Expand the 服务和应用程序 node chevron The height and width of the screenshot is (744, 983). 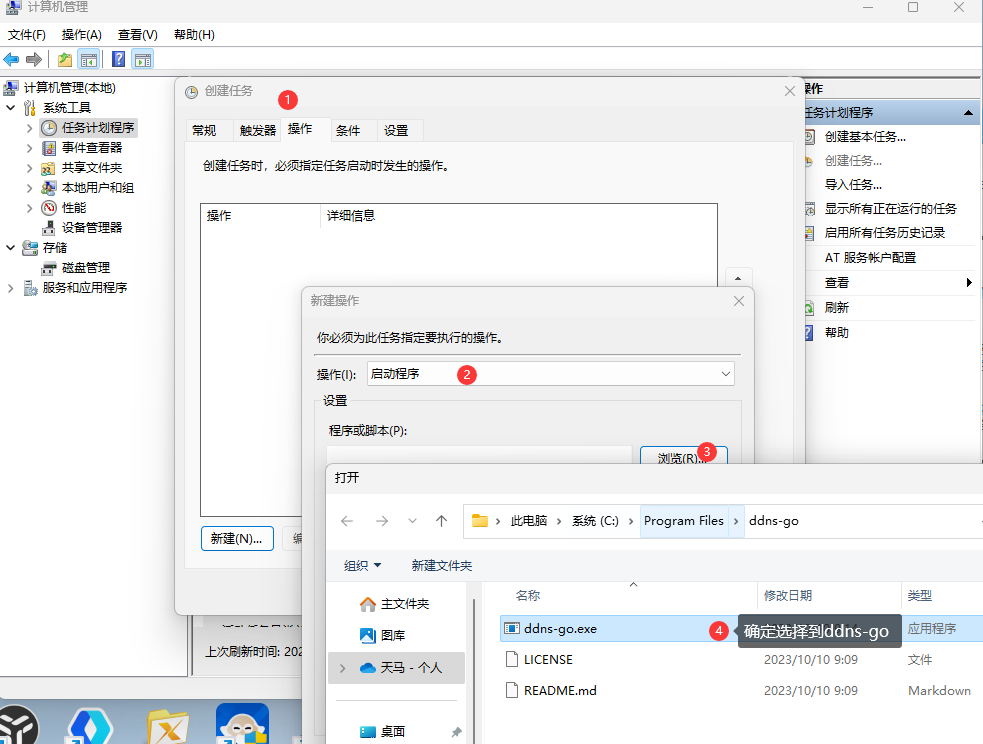click(11, 288)
